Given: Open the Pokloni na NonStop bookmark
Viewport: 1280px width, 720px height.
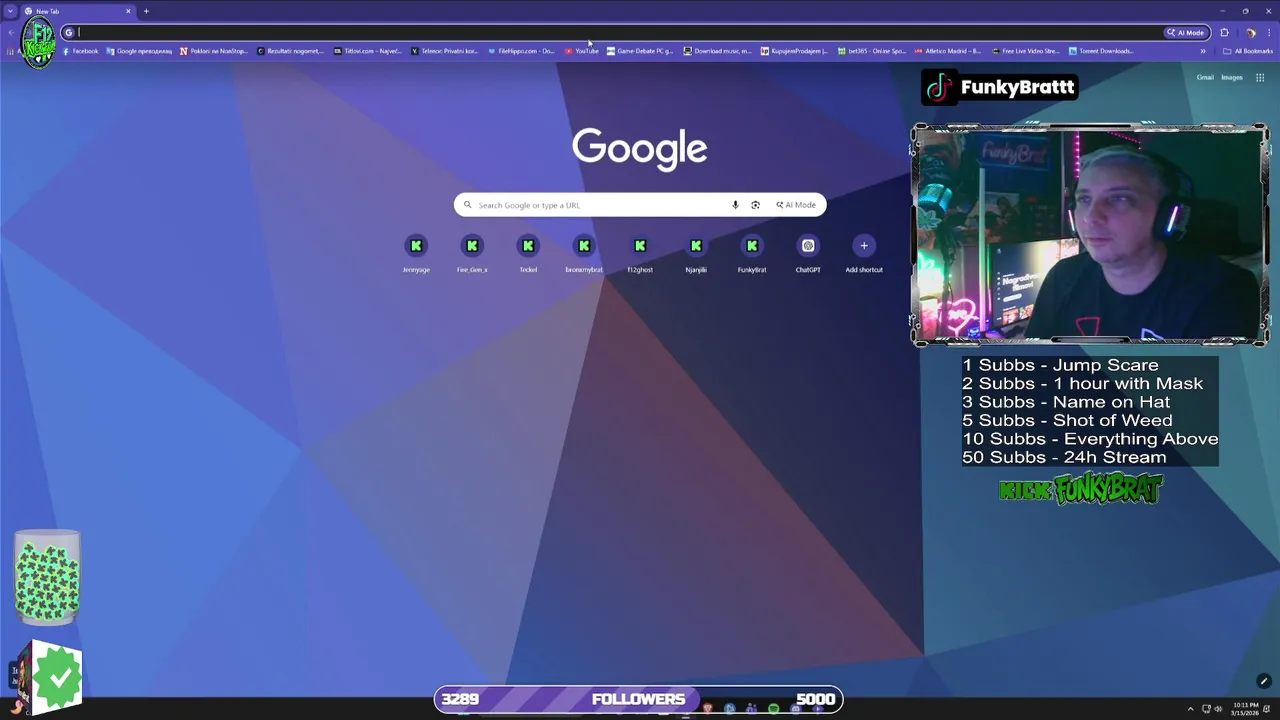Looking at the screenshot, I should pos(214,51).
